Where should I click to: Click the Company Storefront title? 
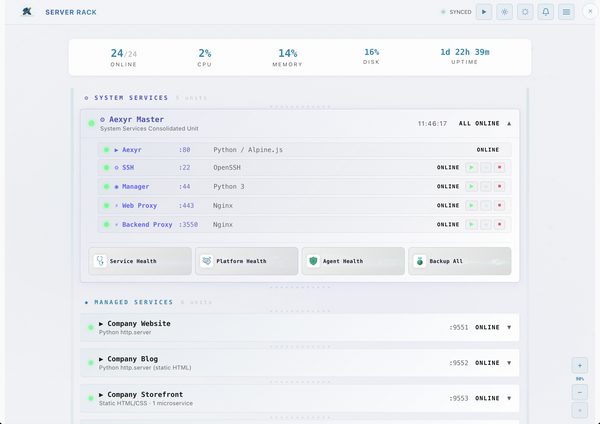[x=145, y=395]
